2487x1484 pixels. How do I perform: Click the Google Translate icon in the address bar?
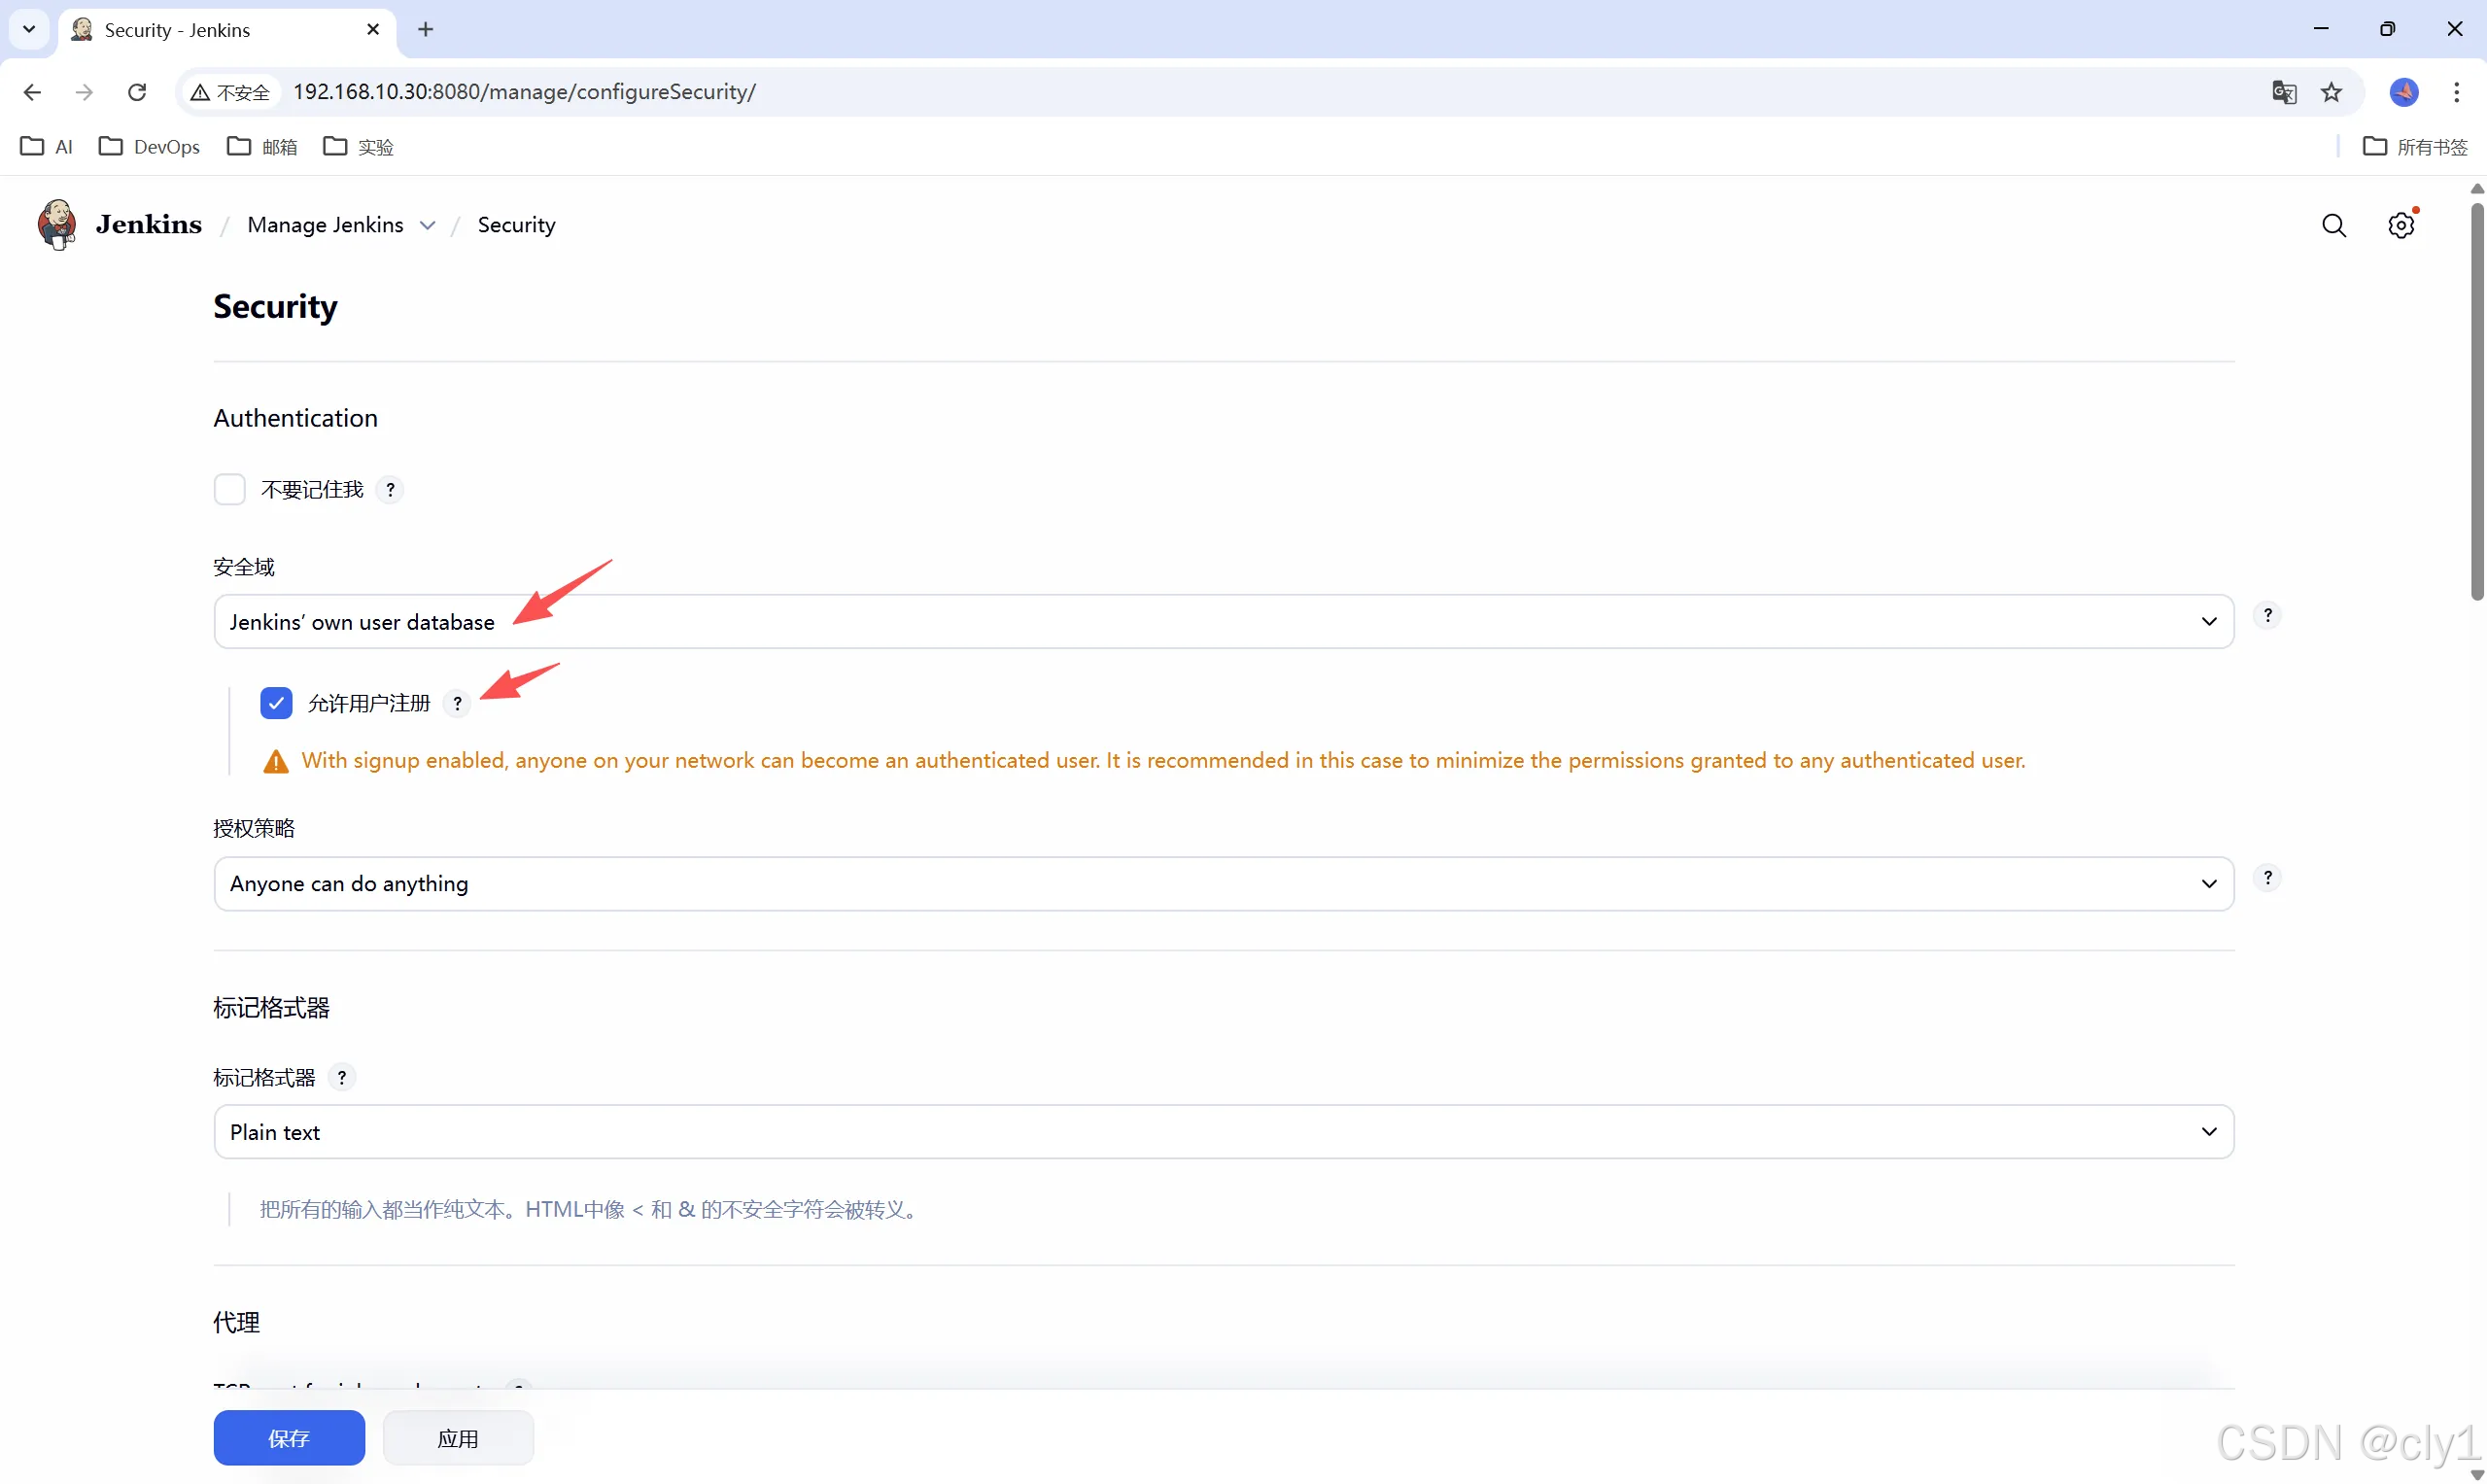point(2283,92)
